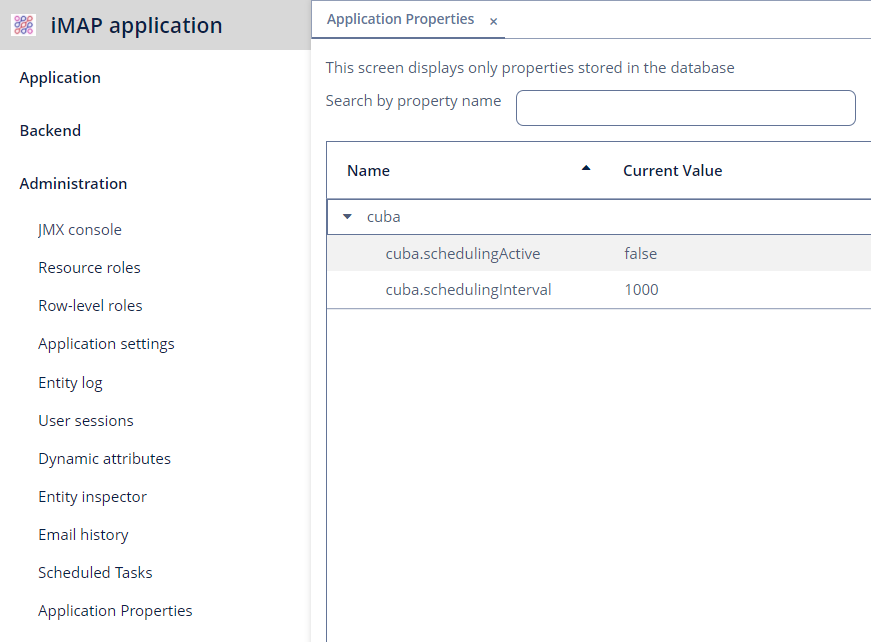
Task: Collapse the cuba tree group arrow
Action: [x=347, y=217]
